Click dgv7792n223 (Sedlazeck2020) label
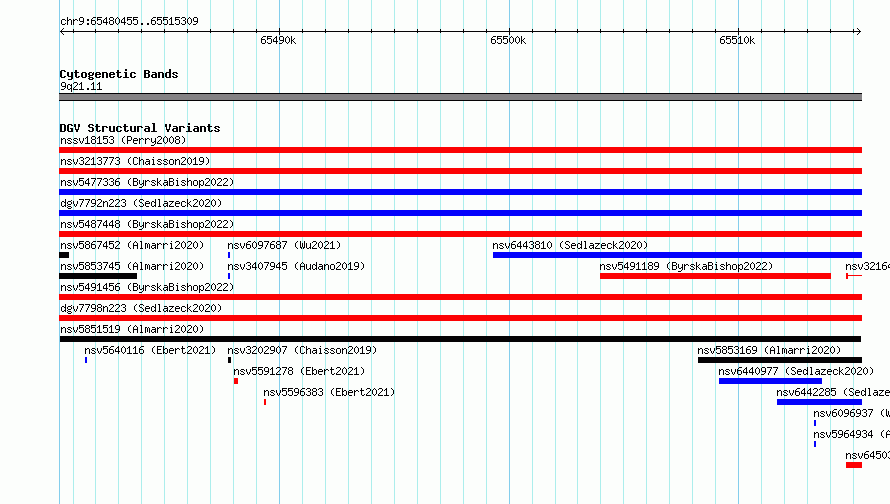Image resolution: width=890 pixels, height=504 pixels. 141,203
